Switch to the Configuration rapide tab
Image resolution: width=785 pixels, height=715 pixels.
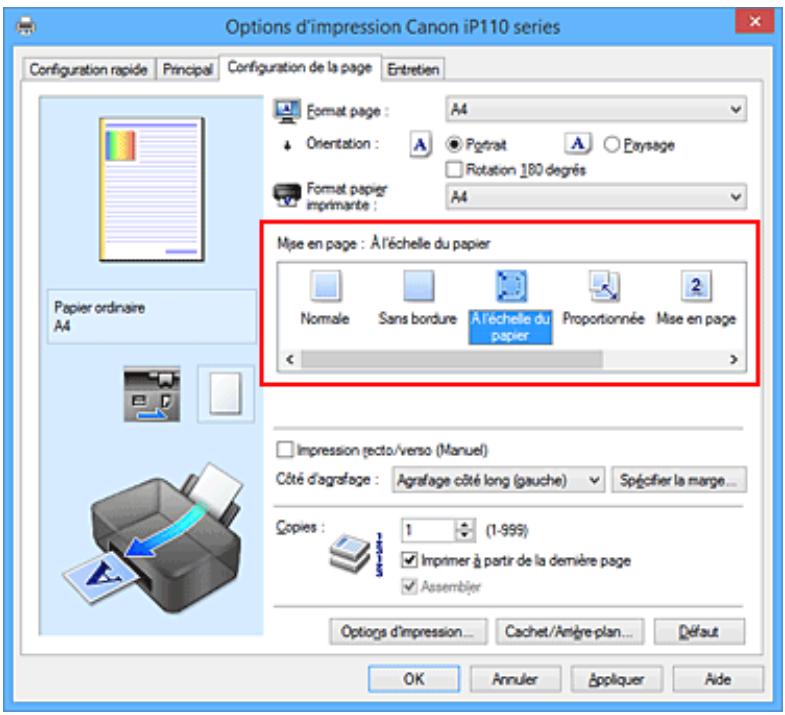point(89,69)
